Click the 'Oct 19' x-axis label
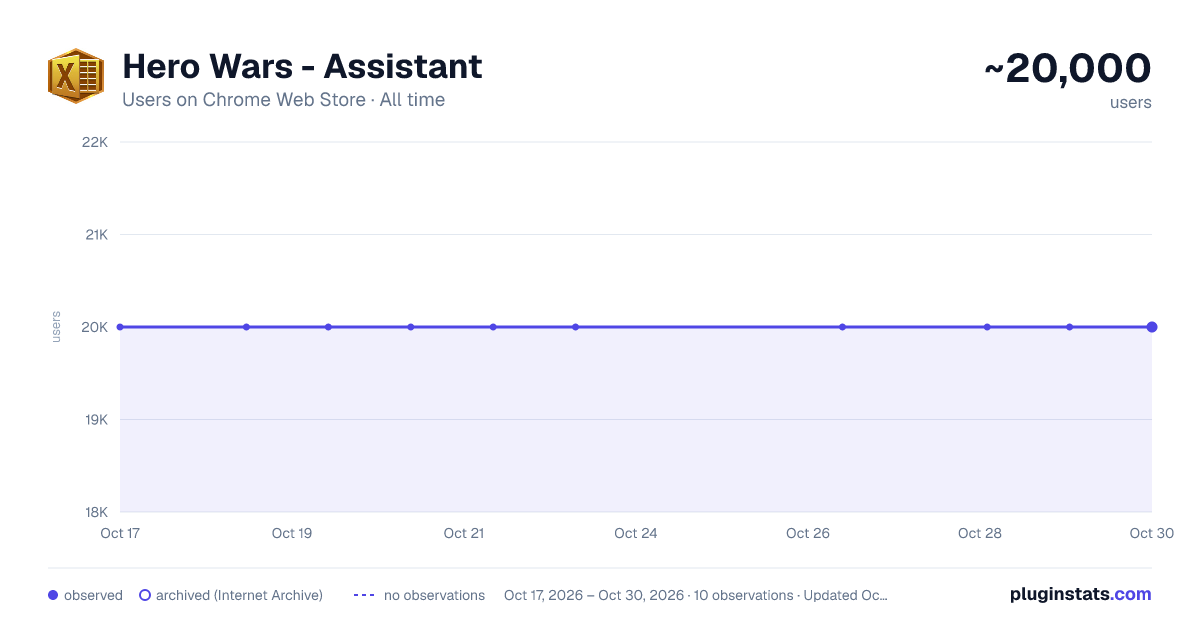The width and height of the screenshot is (1200, 630). click(x=292, y=533)
